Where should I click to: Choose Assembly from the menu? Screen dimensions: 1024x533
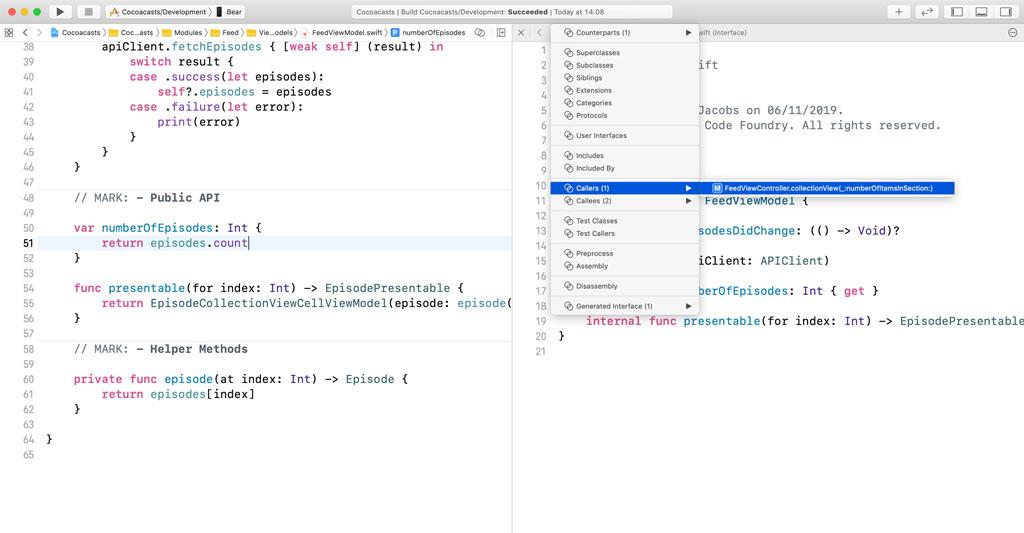click(x=625, y=266)
